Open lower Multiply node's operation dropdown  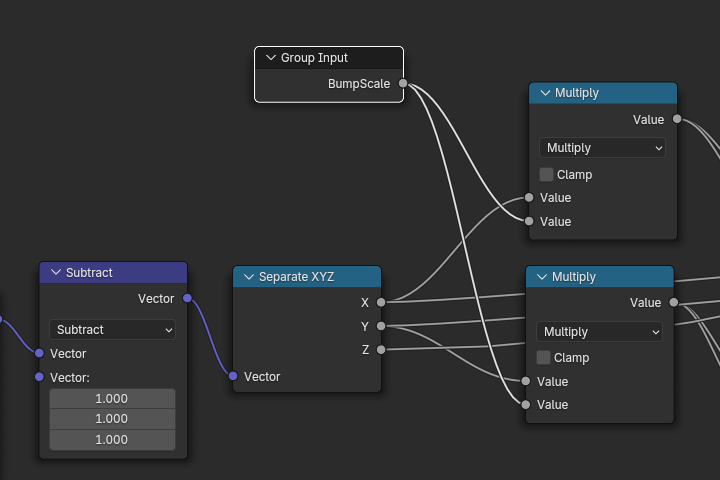tap(599, 332)
